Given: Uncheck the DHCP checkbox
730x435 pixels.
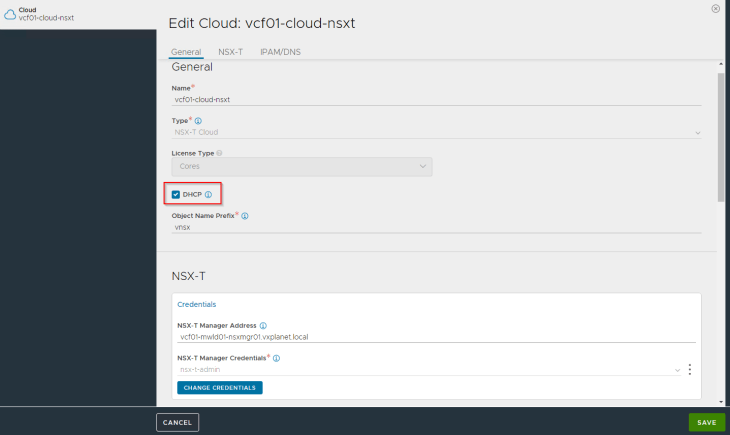Looking at the screenshot, I should click(x=176, y=195).
